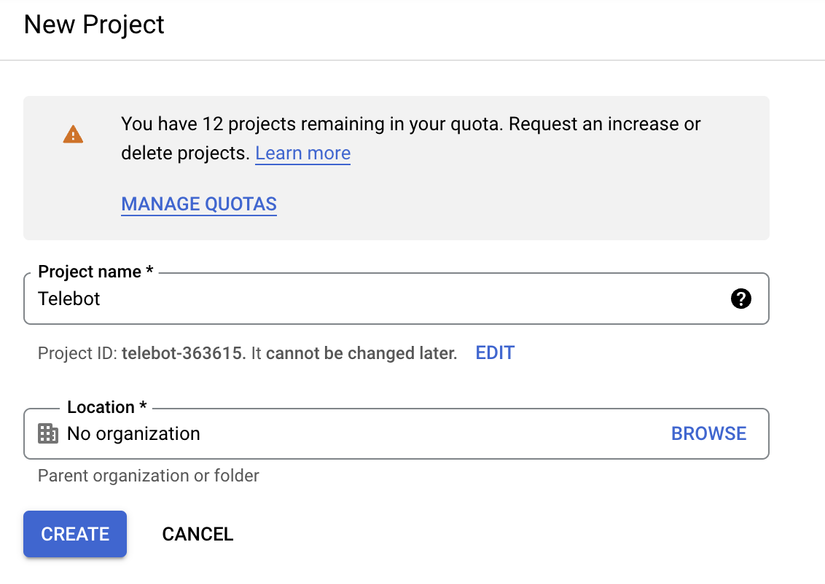
Task: Click the orange warning triangle icon
Action: click(73, 134)
